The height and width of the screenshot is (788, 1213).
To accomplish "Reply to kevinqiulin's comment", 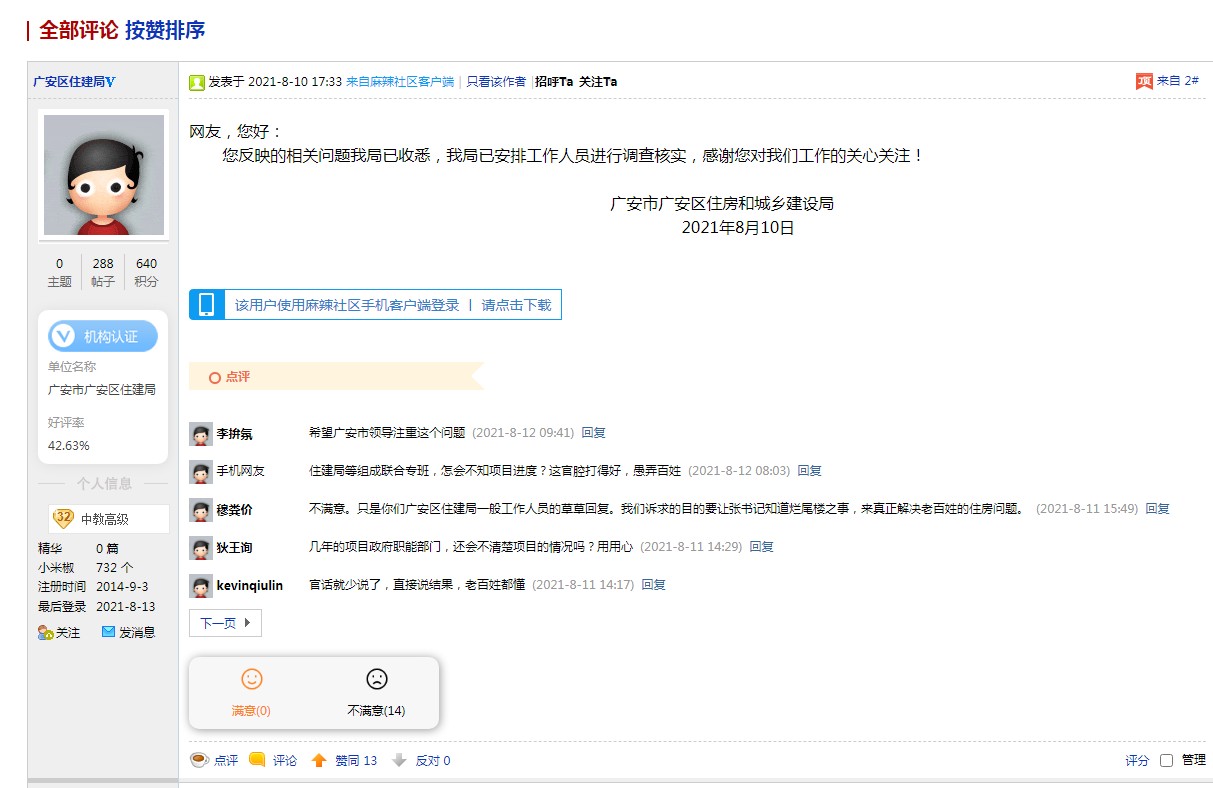I will pyautogui.click(x=654, y=585).
